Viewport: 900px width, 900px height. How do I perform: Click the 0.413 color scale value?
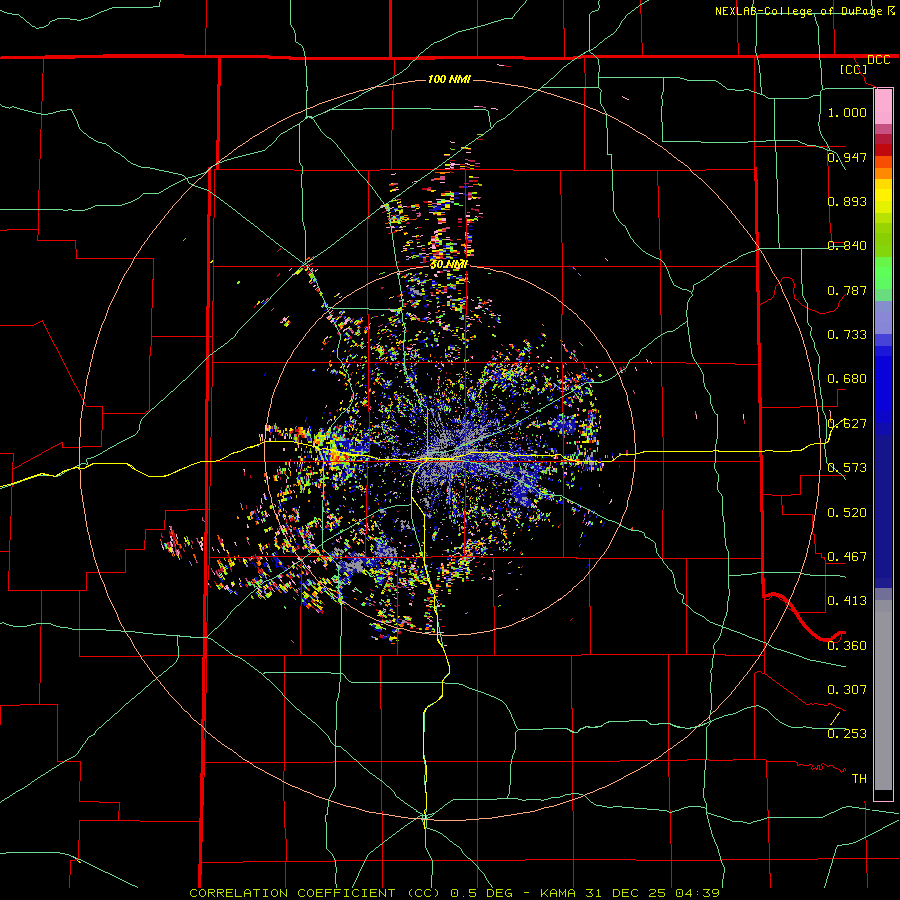(847, 601)
